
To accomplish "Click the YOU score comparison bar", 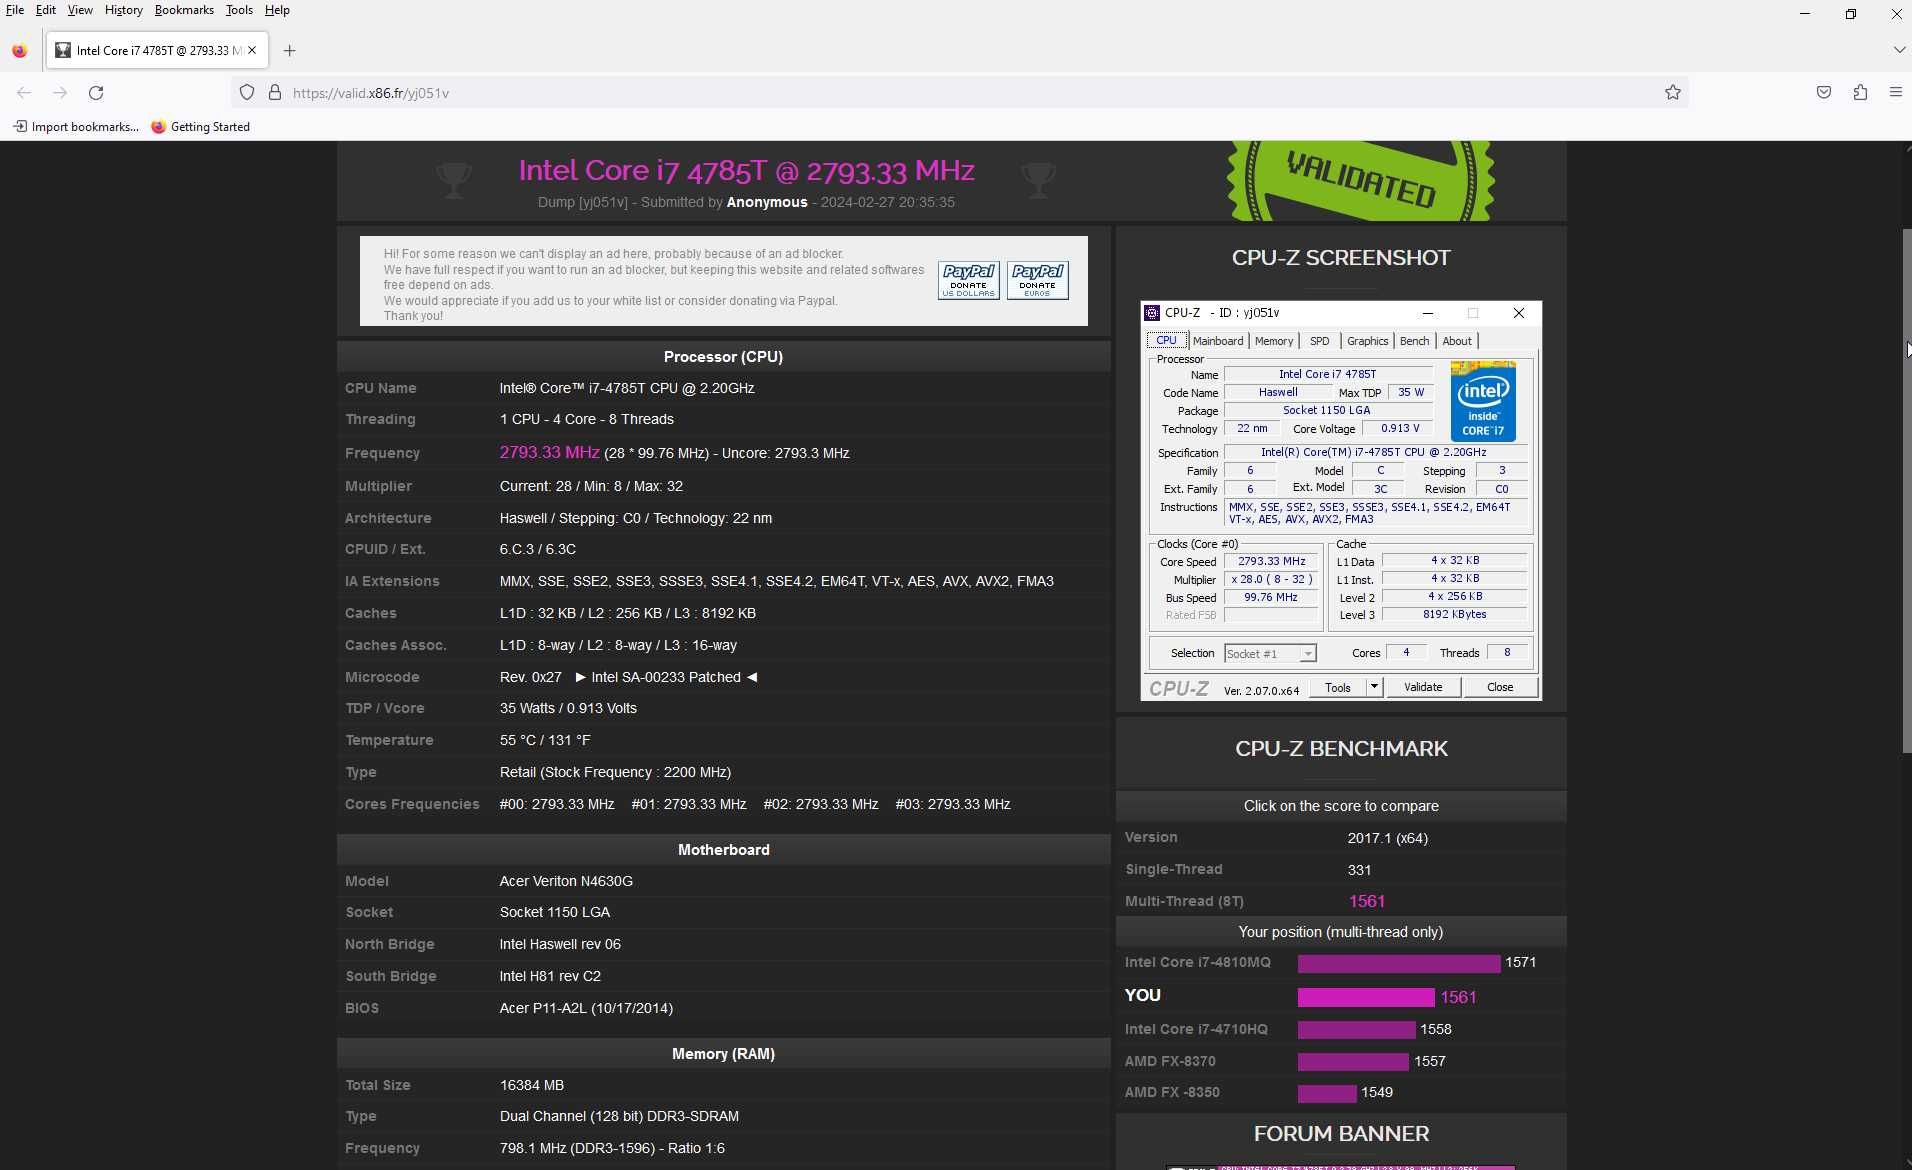I will tap(1366, 997).
